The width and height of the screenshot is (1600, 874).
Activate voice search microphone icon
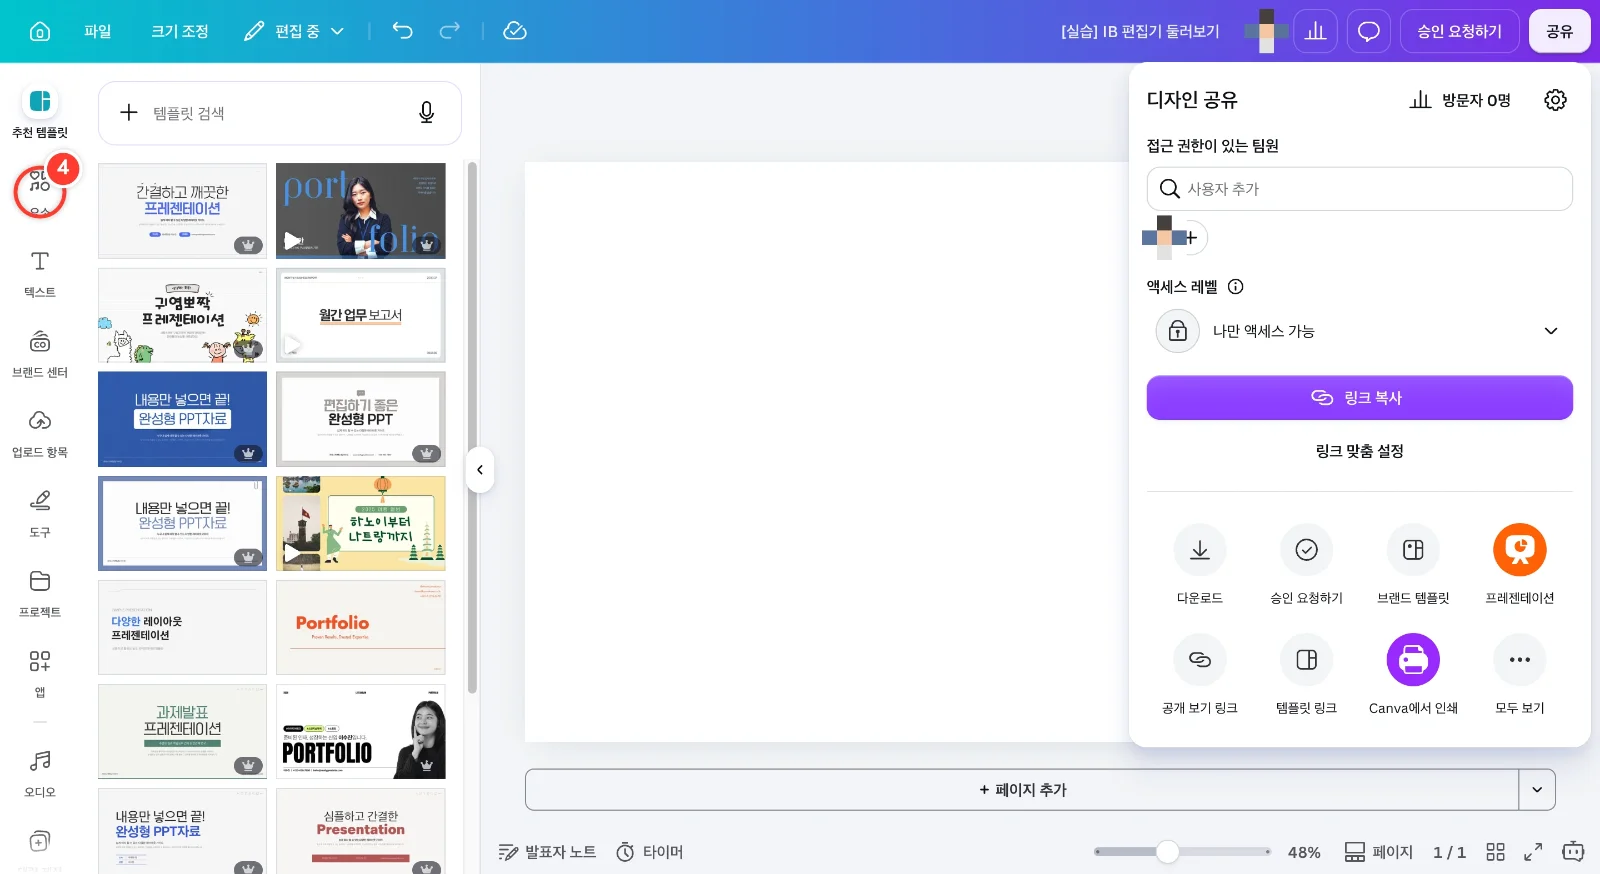point(426,113)
